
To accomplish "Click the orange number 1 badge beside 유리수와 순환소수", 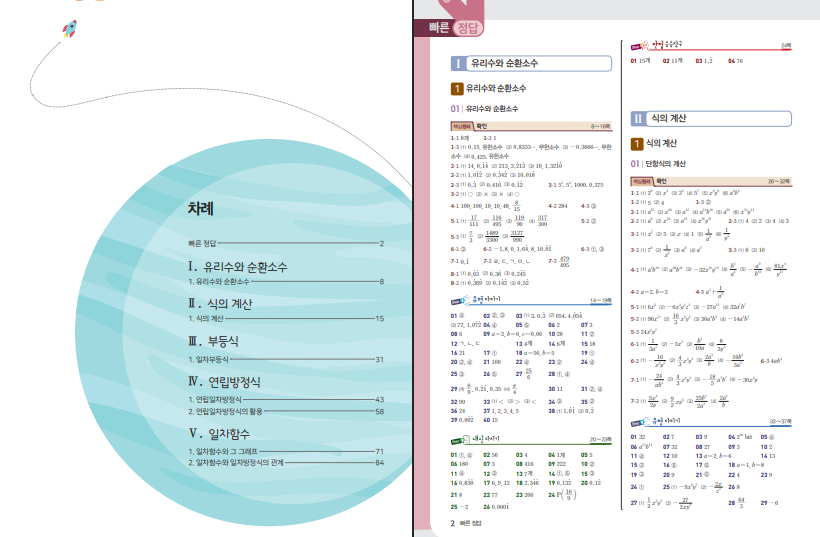I will pos(457,89).
